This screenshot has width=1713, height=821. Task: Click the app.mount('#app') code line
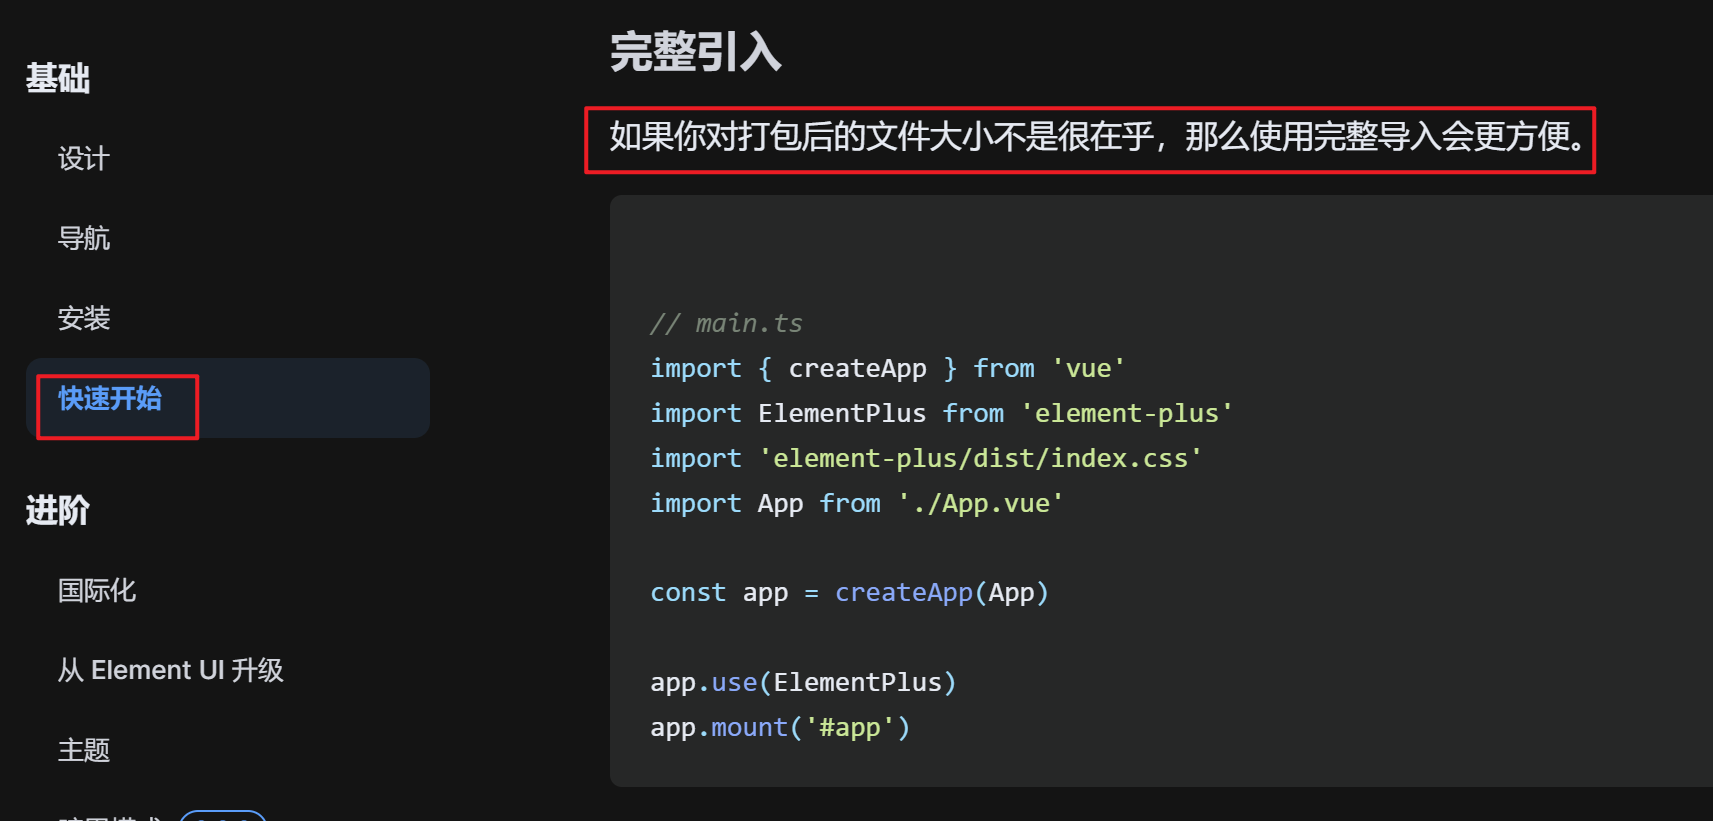tap(779, 726)
